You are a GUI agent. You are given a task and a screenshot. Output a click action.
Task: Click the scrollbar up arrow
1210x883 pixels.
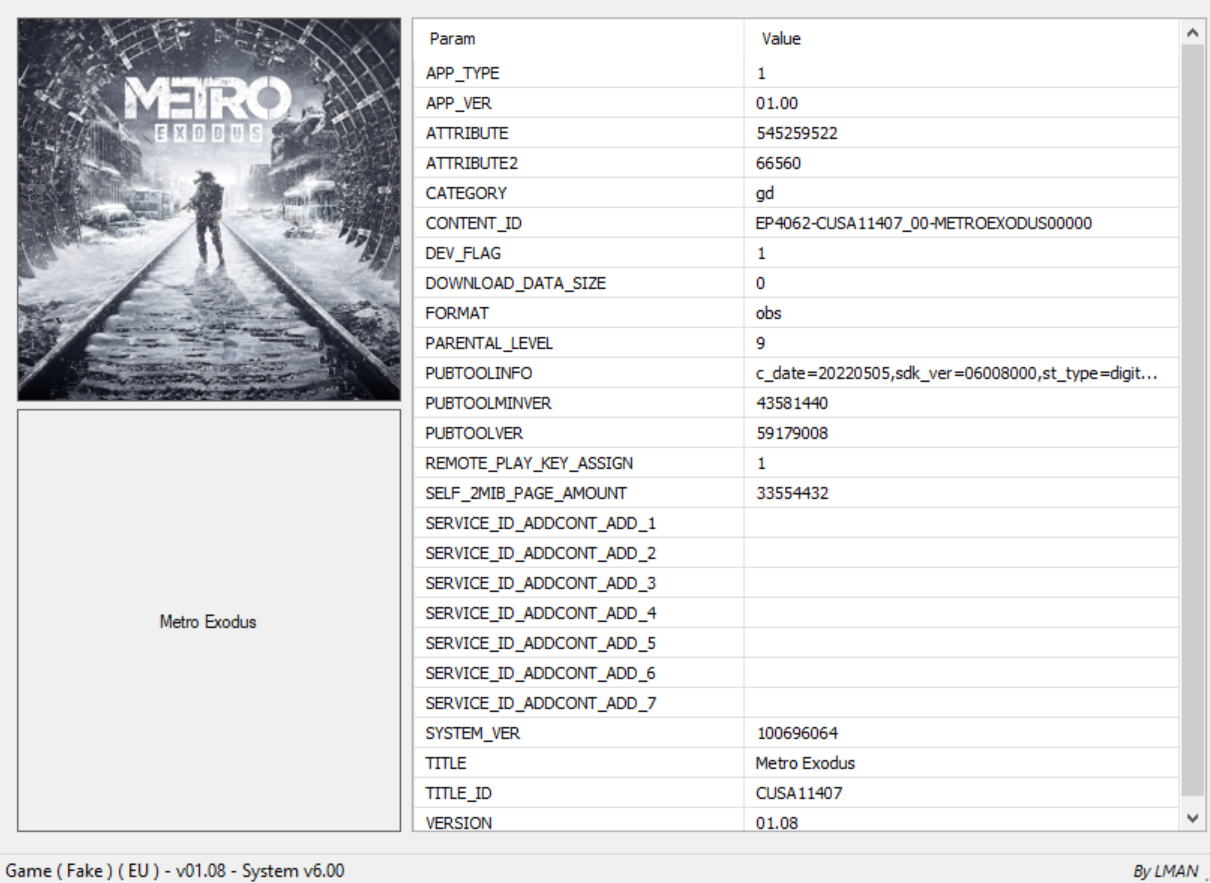point(1191,32)
